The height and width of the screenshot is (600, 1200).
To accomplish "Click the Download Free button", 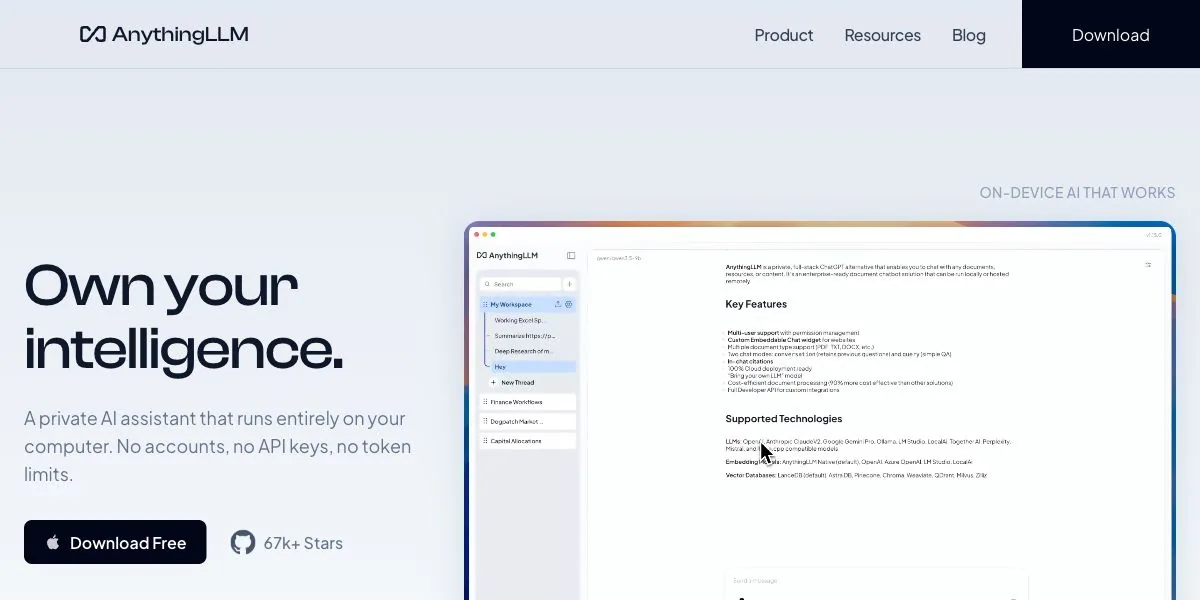I will coord(115,542).
